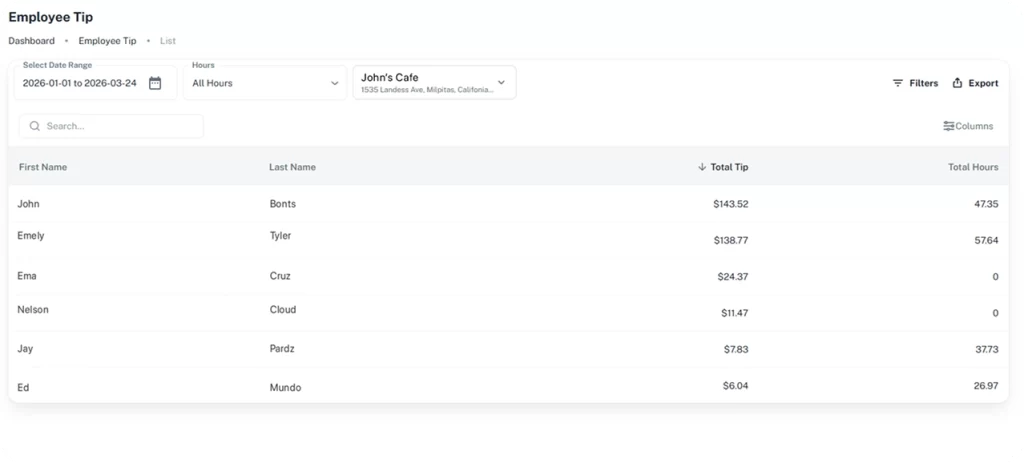Screen dimensions: 1024x463
Task: Open the Employee Tip breadcrumb link
Action: 107,41
